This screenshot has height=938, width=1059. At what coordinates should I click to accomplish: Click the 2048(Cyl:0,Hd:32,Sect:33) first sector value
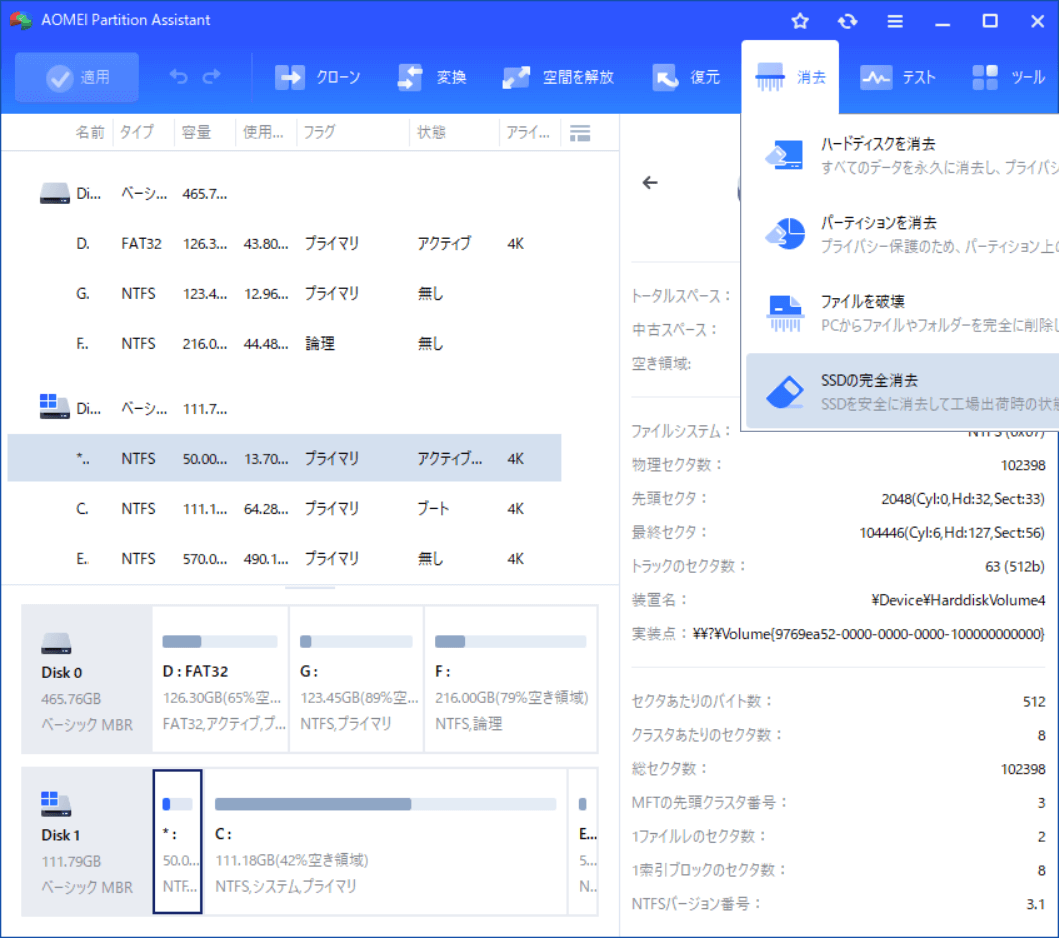point(962,498)
